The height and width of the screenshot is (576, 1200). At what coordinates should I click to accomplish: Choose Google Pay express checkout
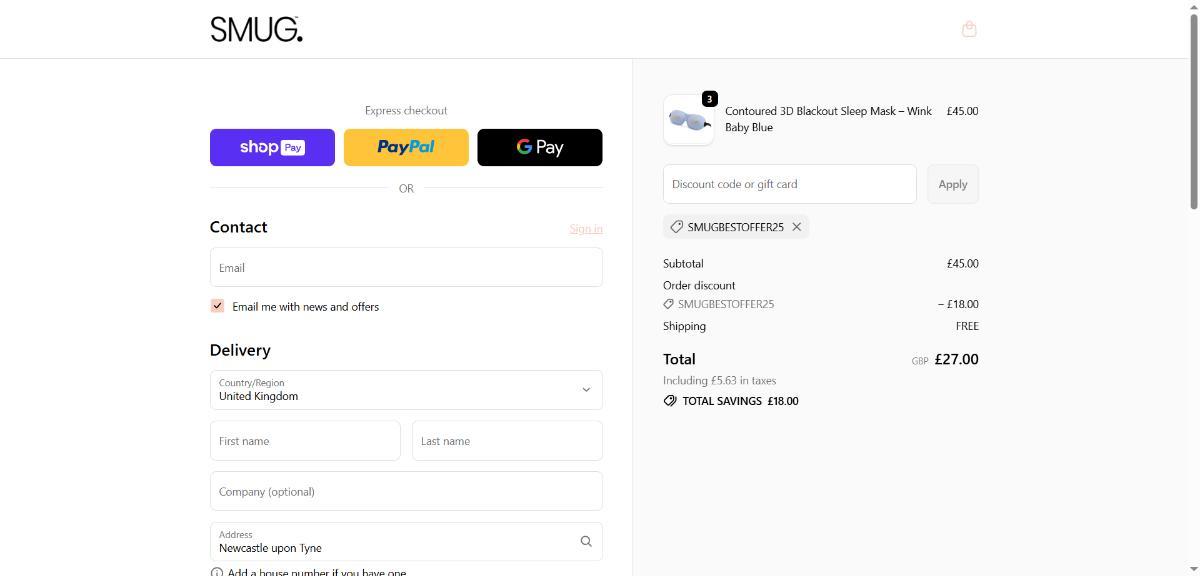(x=540, y=147)
